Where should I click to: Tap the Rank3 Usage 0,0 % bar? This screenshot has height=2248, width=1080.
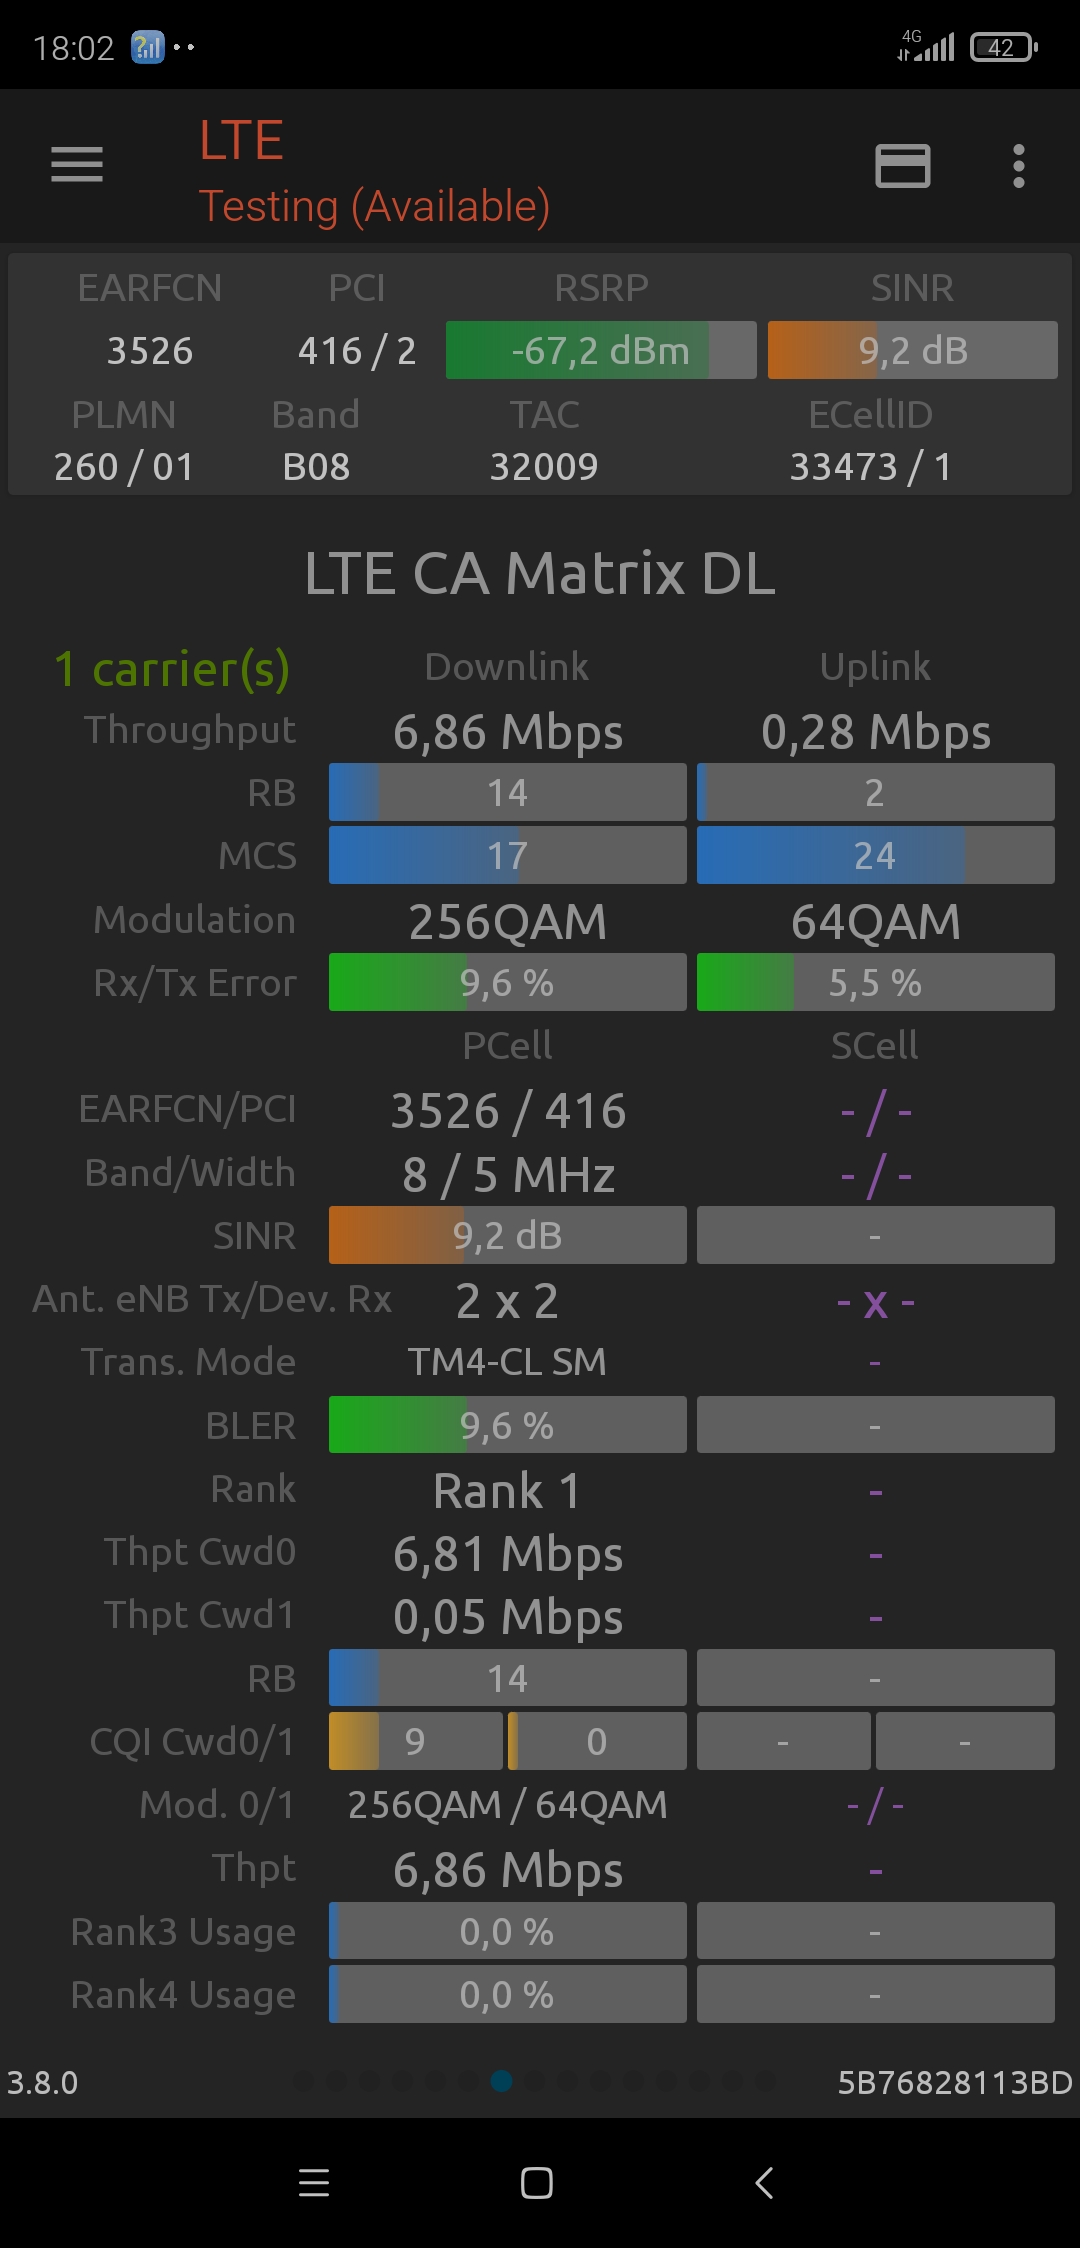click(507, 1931)
